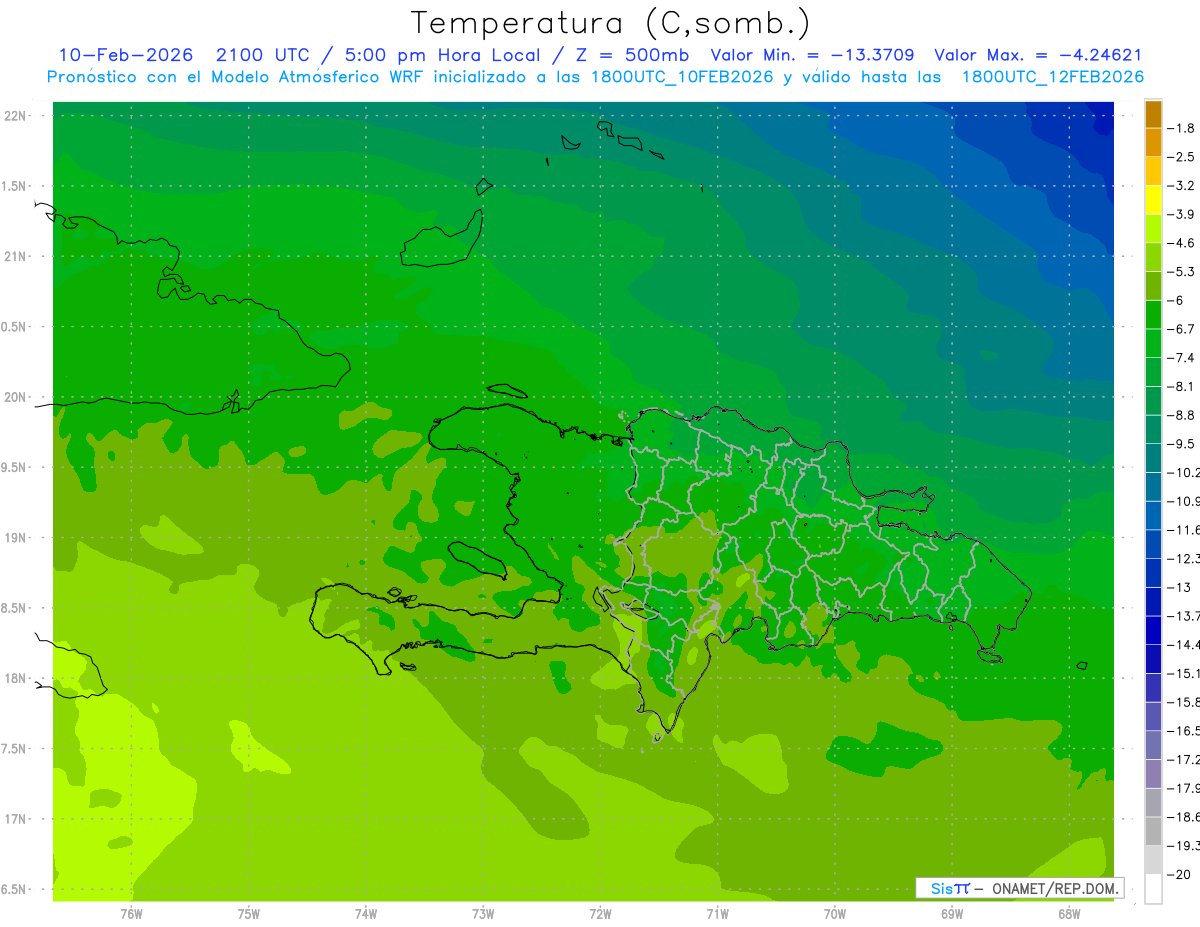The image size is (1200, 927).
Task: Click the "72W" longitude axis label
Action: click(600, 913)
